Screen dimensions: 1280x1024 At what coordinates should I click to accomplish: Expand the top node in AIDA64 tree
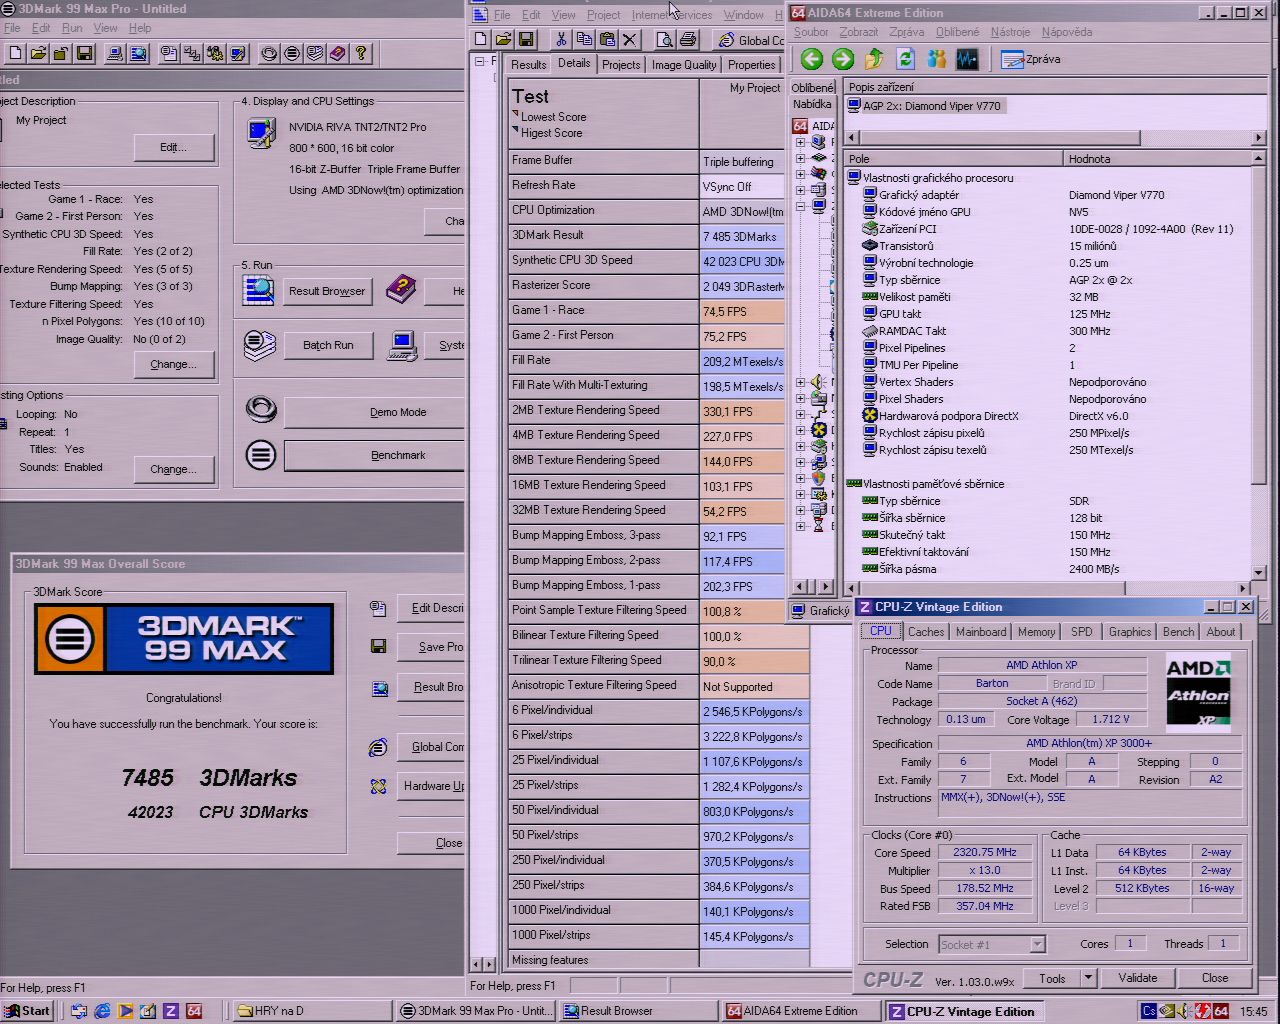(x=800, y=142)
